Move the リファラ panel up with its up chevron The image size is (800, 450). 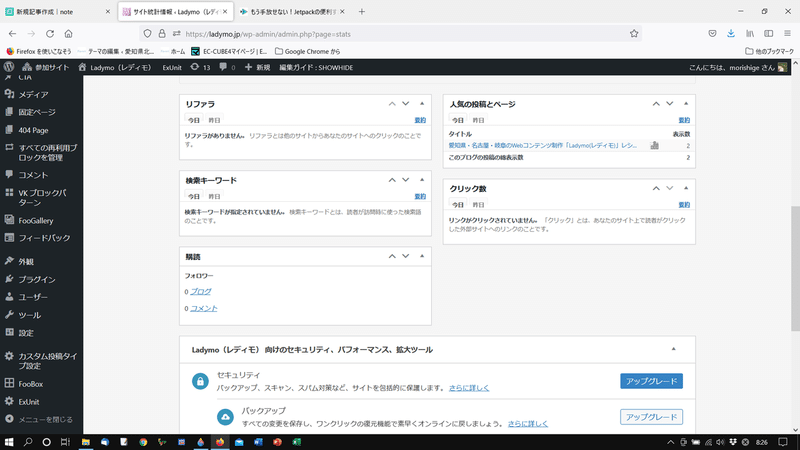(x=392, y=104)
